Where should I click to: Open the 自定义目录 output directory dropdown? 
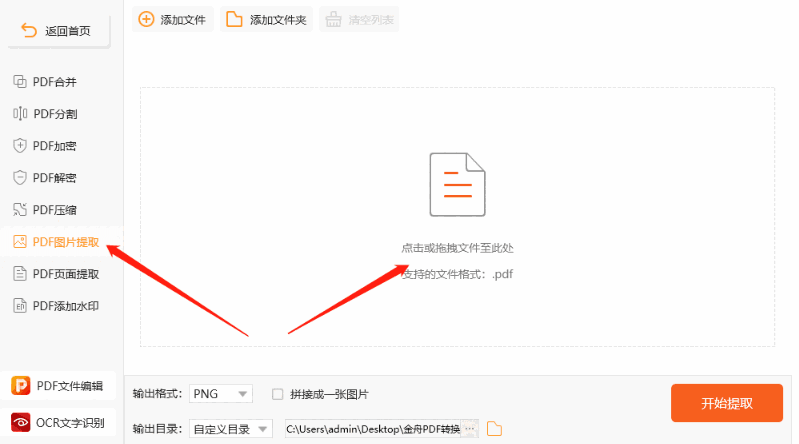pyautogui.click(x=231, y=429)
